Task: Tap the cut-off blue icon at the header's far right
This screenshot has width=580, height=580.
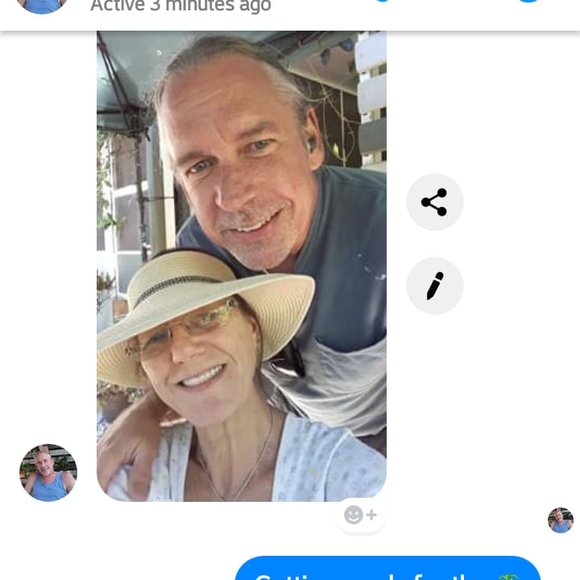Action: 529,1
